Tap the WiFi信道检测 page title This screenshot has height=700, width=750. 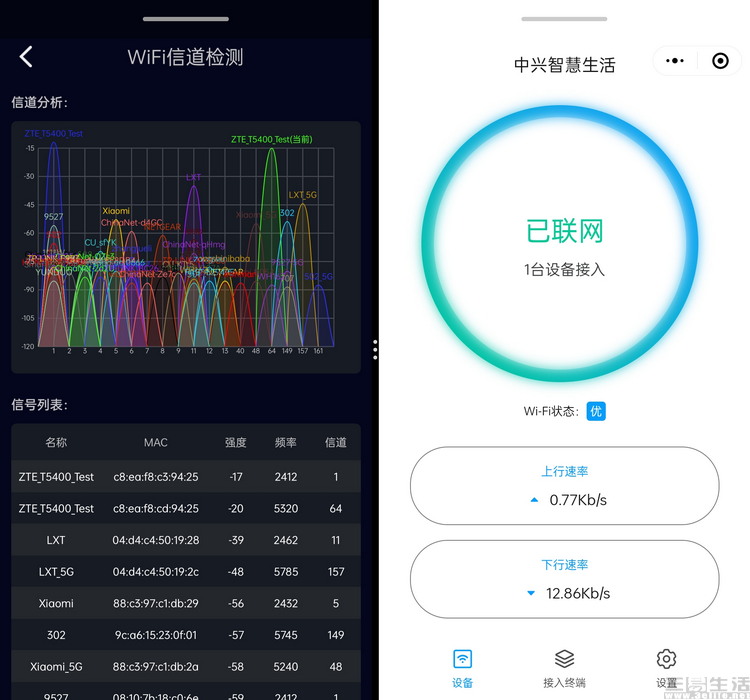point(186,57)
